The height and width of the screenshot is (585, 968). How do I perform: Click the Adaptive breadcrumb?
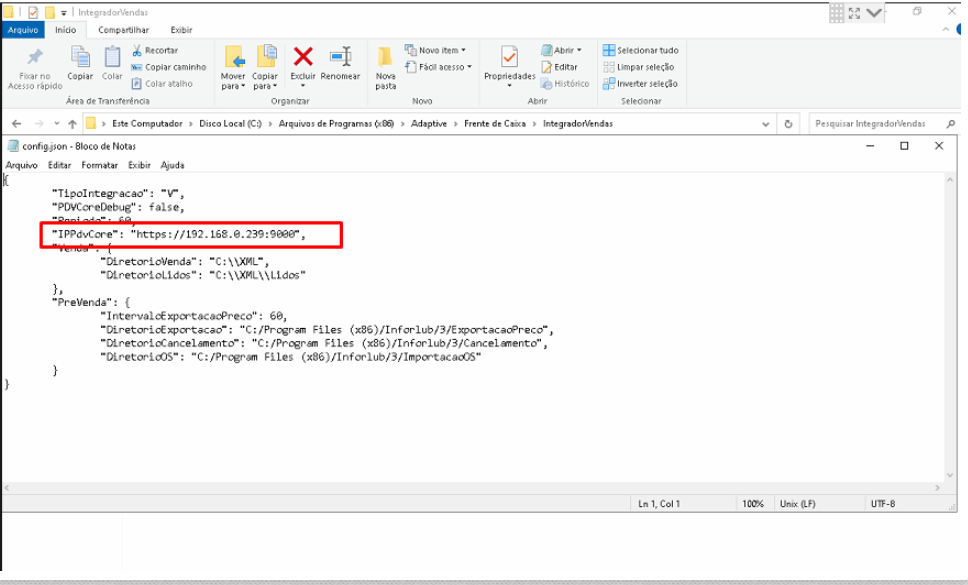(x=429, y=123)
